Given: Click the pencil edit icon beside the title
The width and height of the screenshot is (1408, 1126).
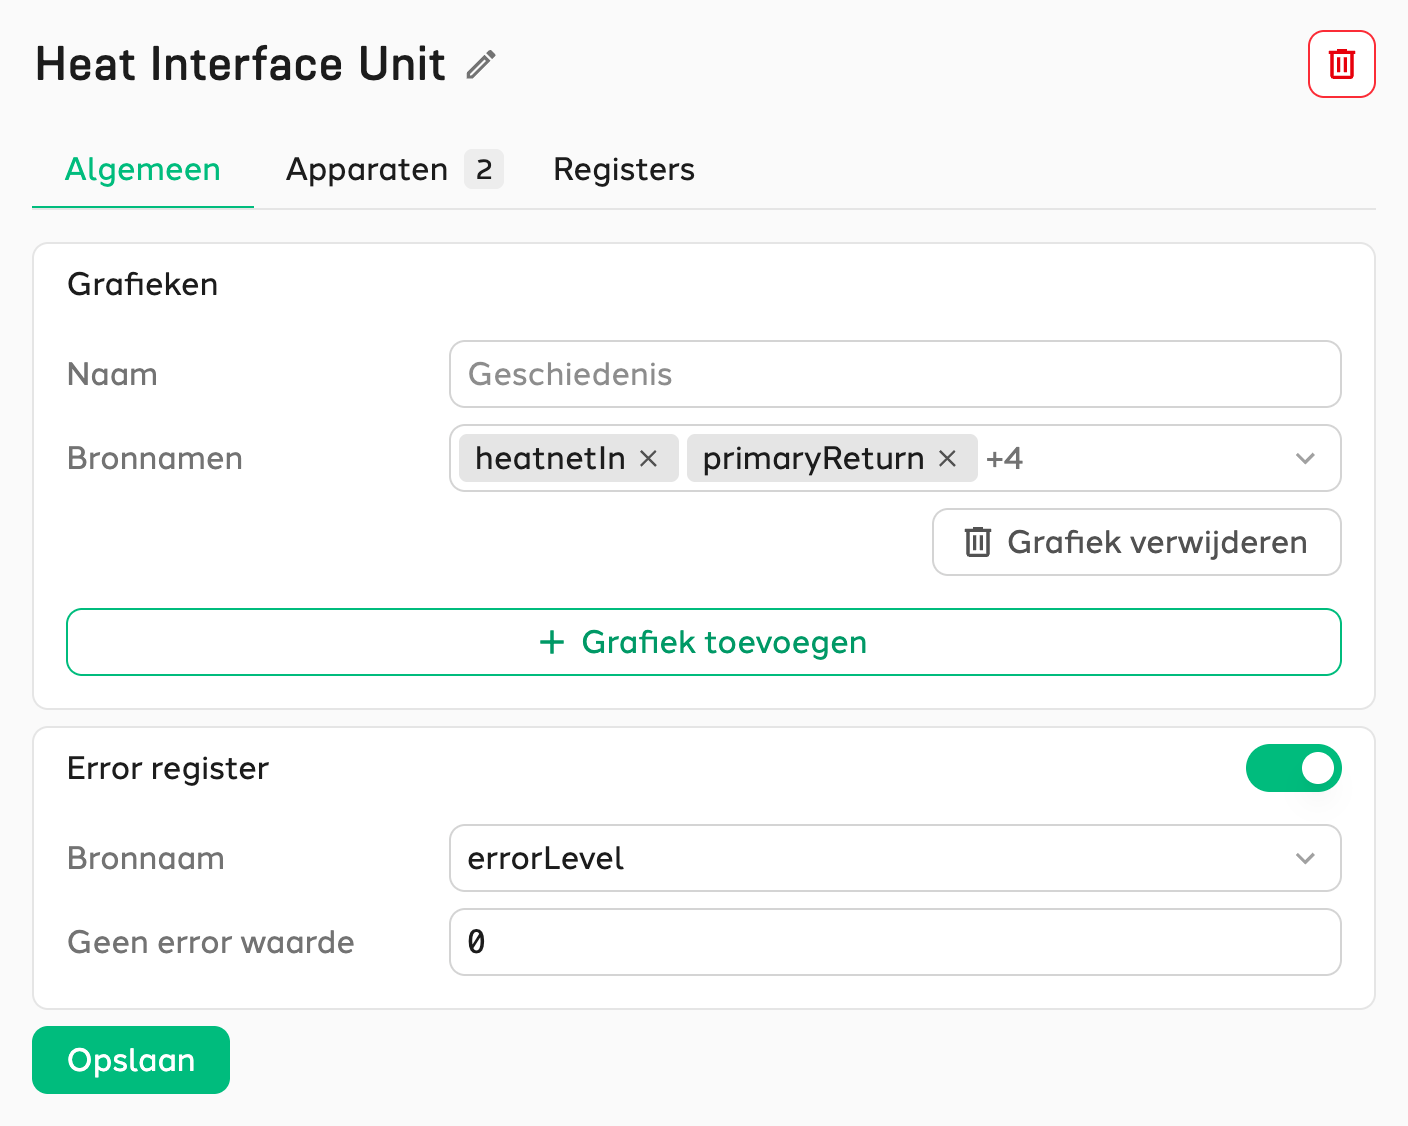Looking at the screenshot, I should coord(481,65).
